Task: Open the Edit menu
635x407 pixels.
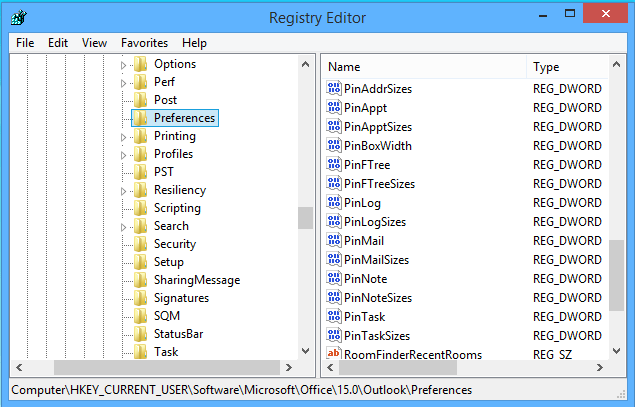Action: (58, 43)
